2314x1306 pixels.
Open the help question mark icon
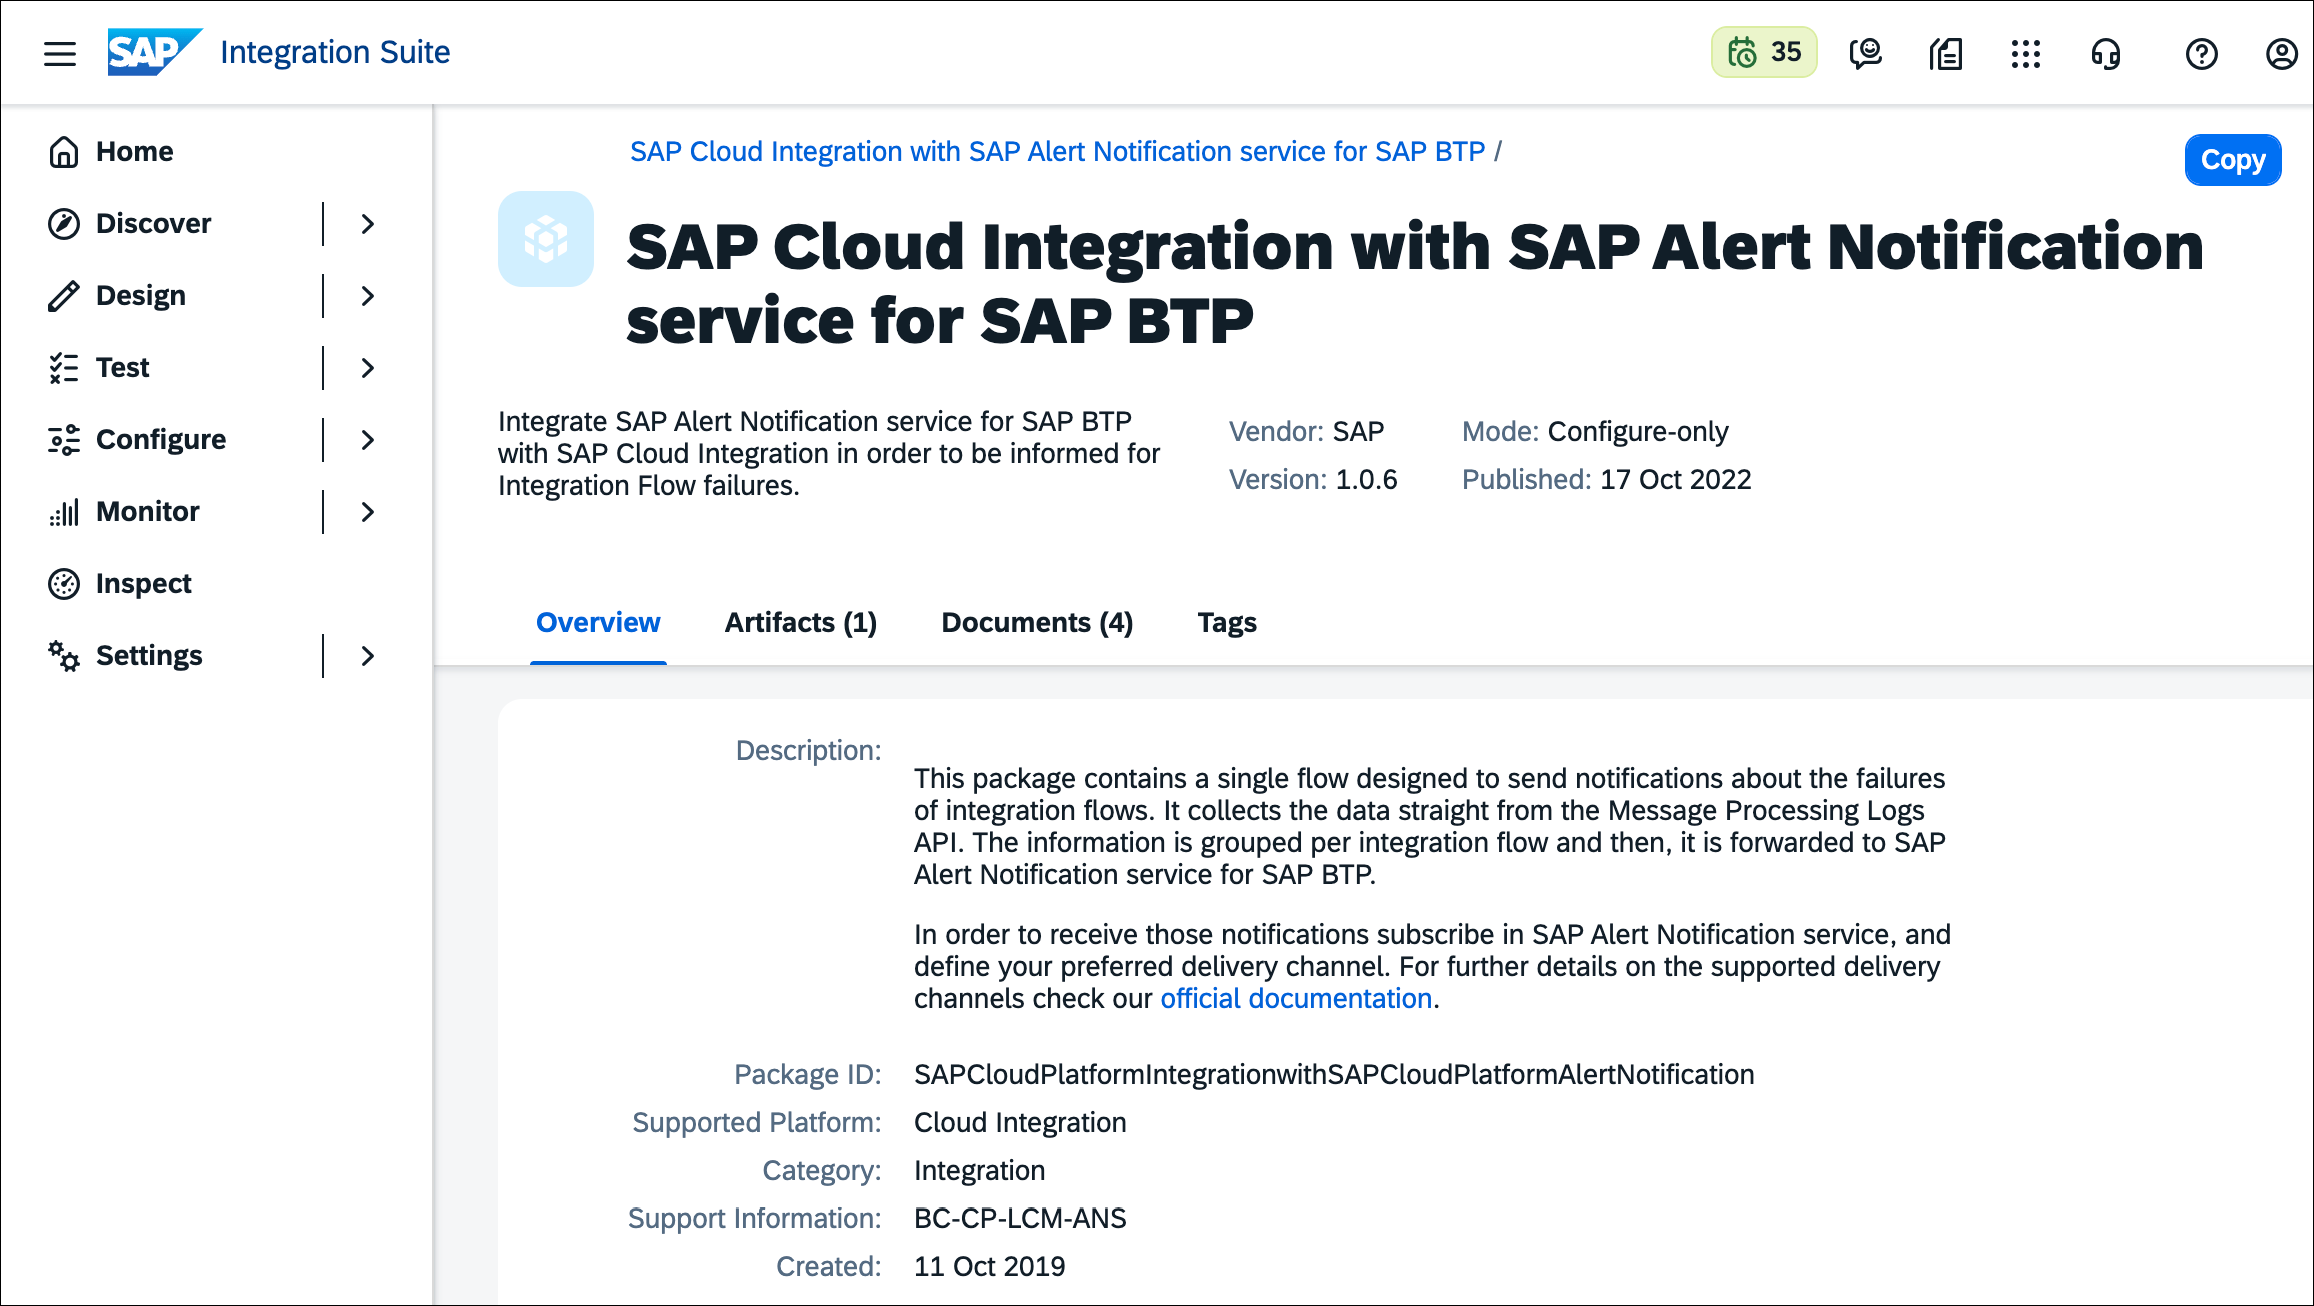(x=2201, y=53)
